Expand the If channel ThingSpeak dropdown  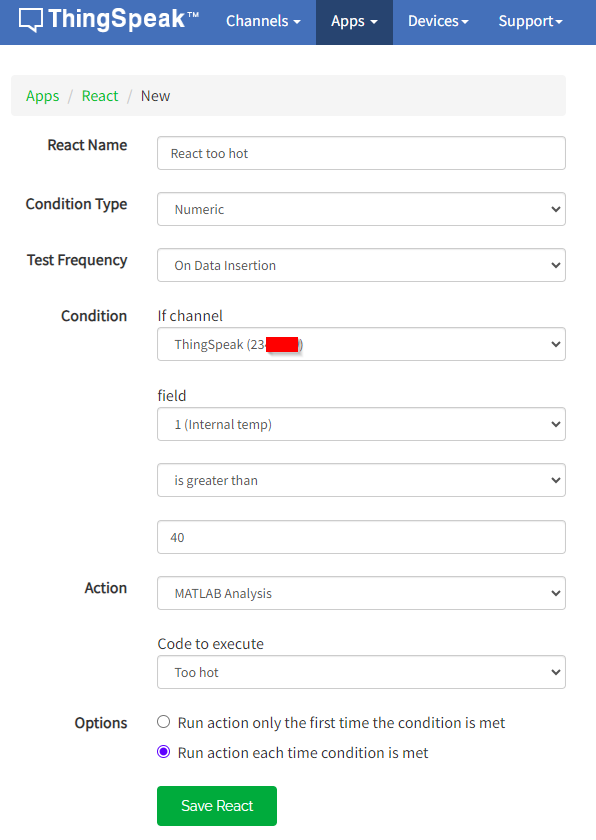click(x=361, y=344)
